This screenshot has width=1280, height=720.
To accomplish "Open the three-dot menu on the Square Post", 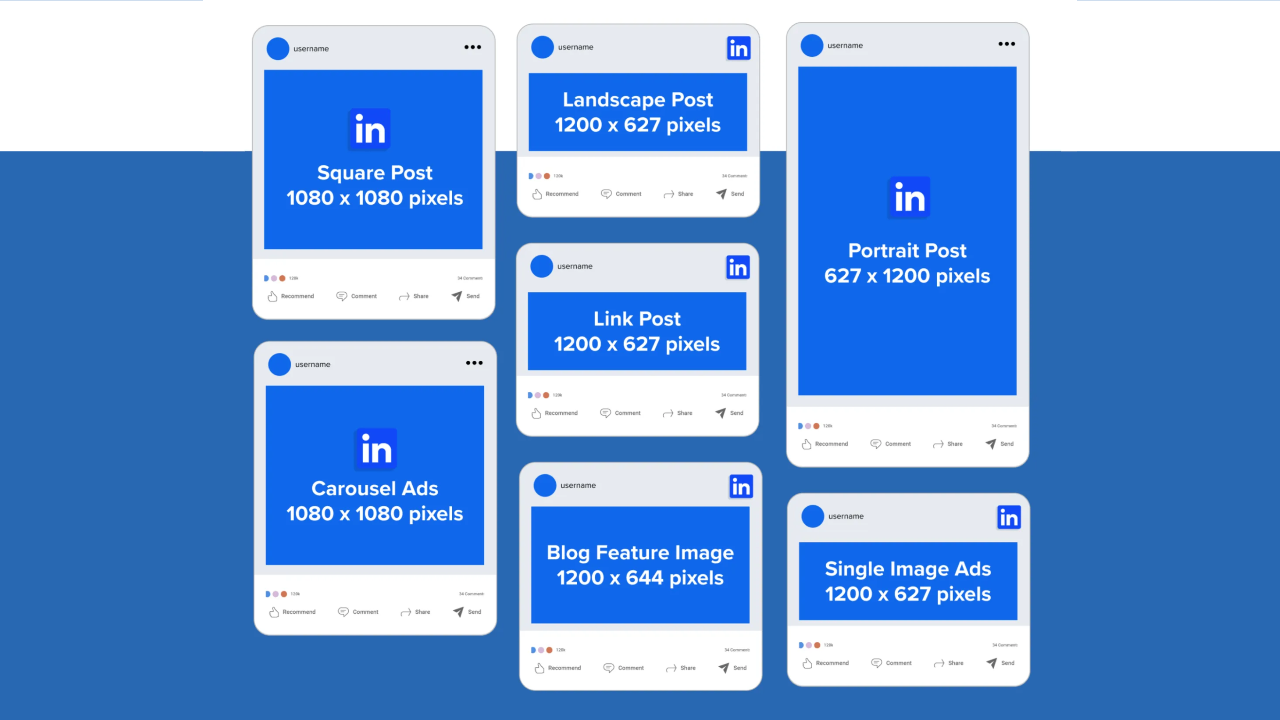I will [x=472, y=47].
